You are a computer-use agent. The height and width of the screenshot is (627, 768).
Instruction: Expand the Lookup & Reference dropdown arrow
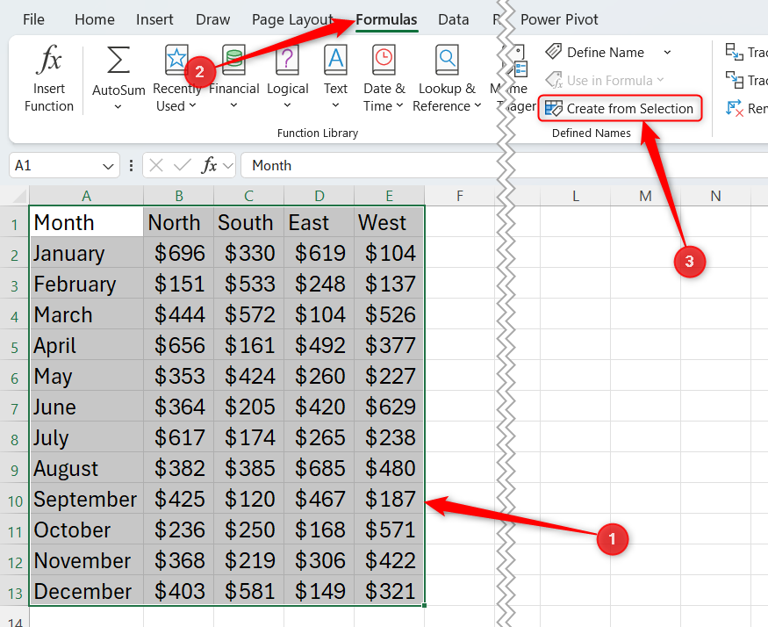pyautogui.click(x=478, y=105)
